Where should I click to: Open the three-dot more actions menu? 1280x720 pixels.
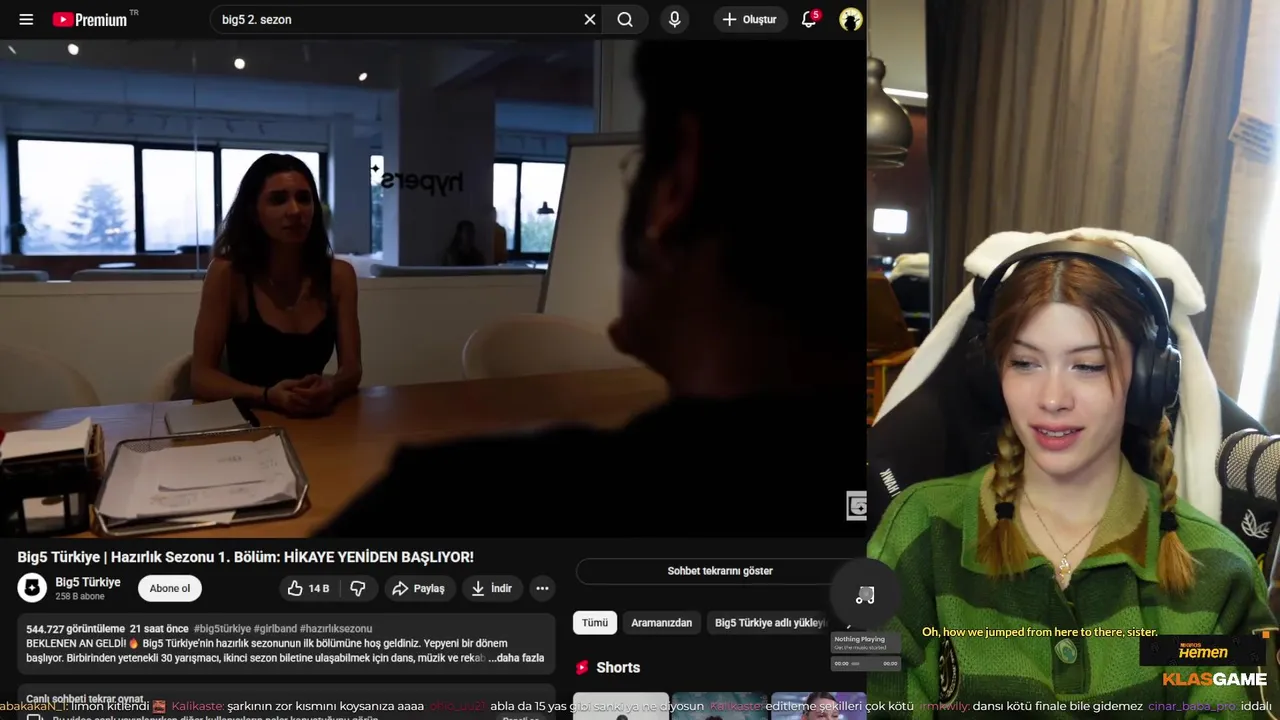point(542,588)
